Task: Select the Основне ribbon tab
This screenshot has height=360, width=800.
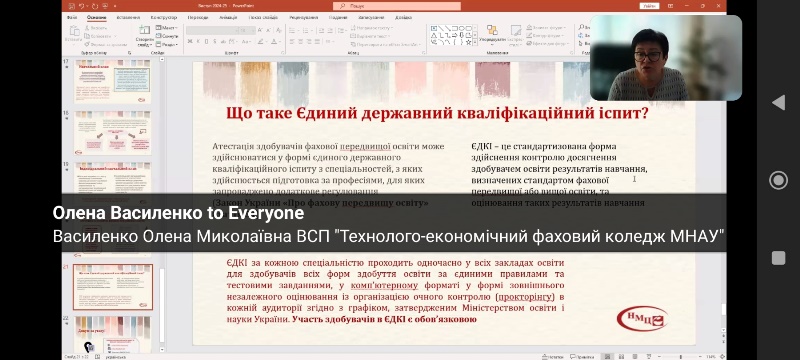Action: [x=97, y=17]
